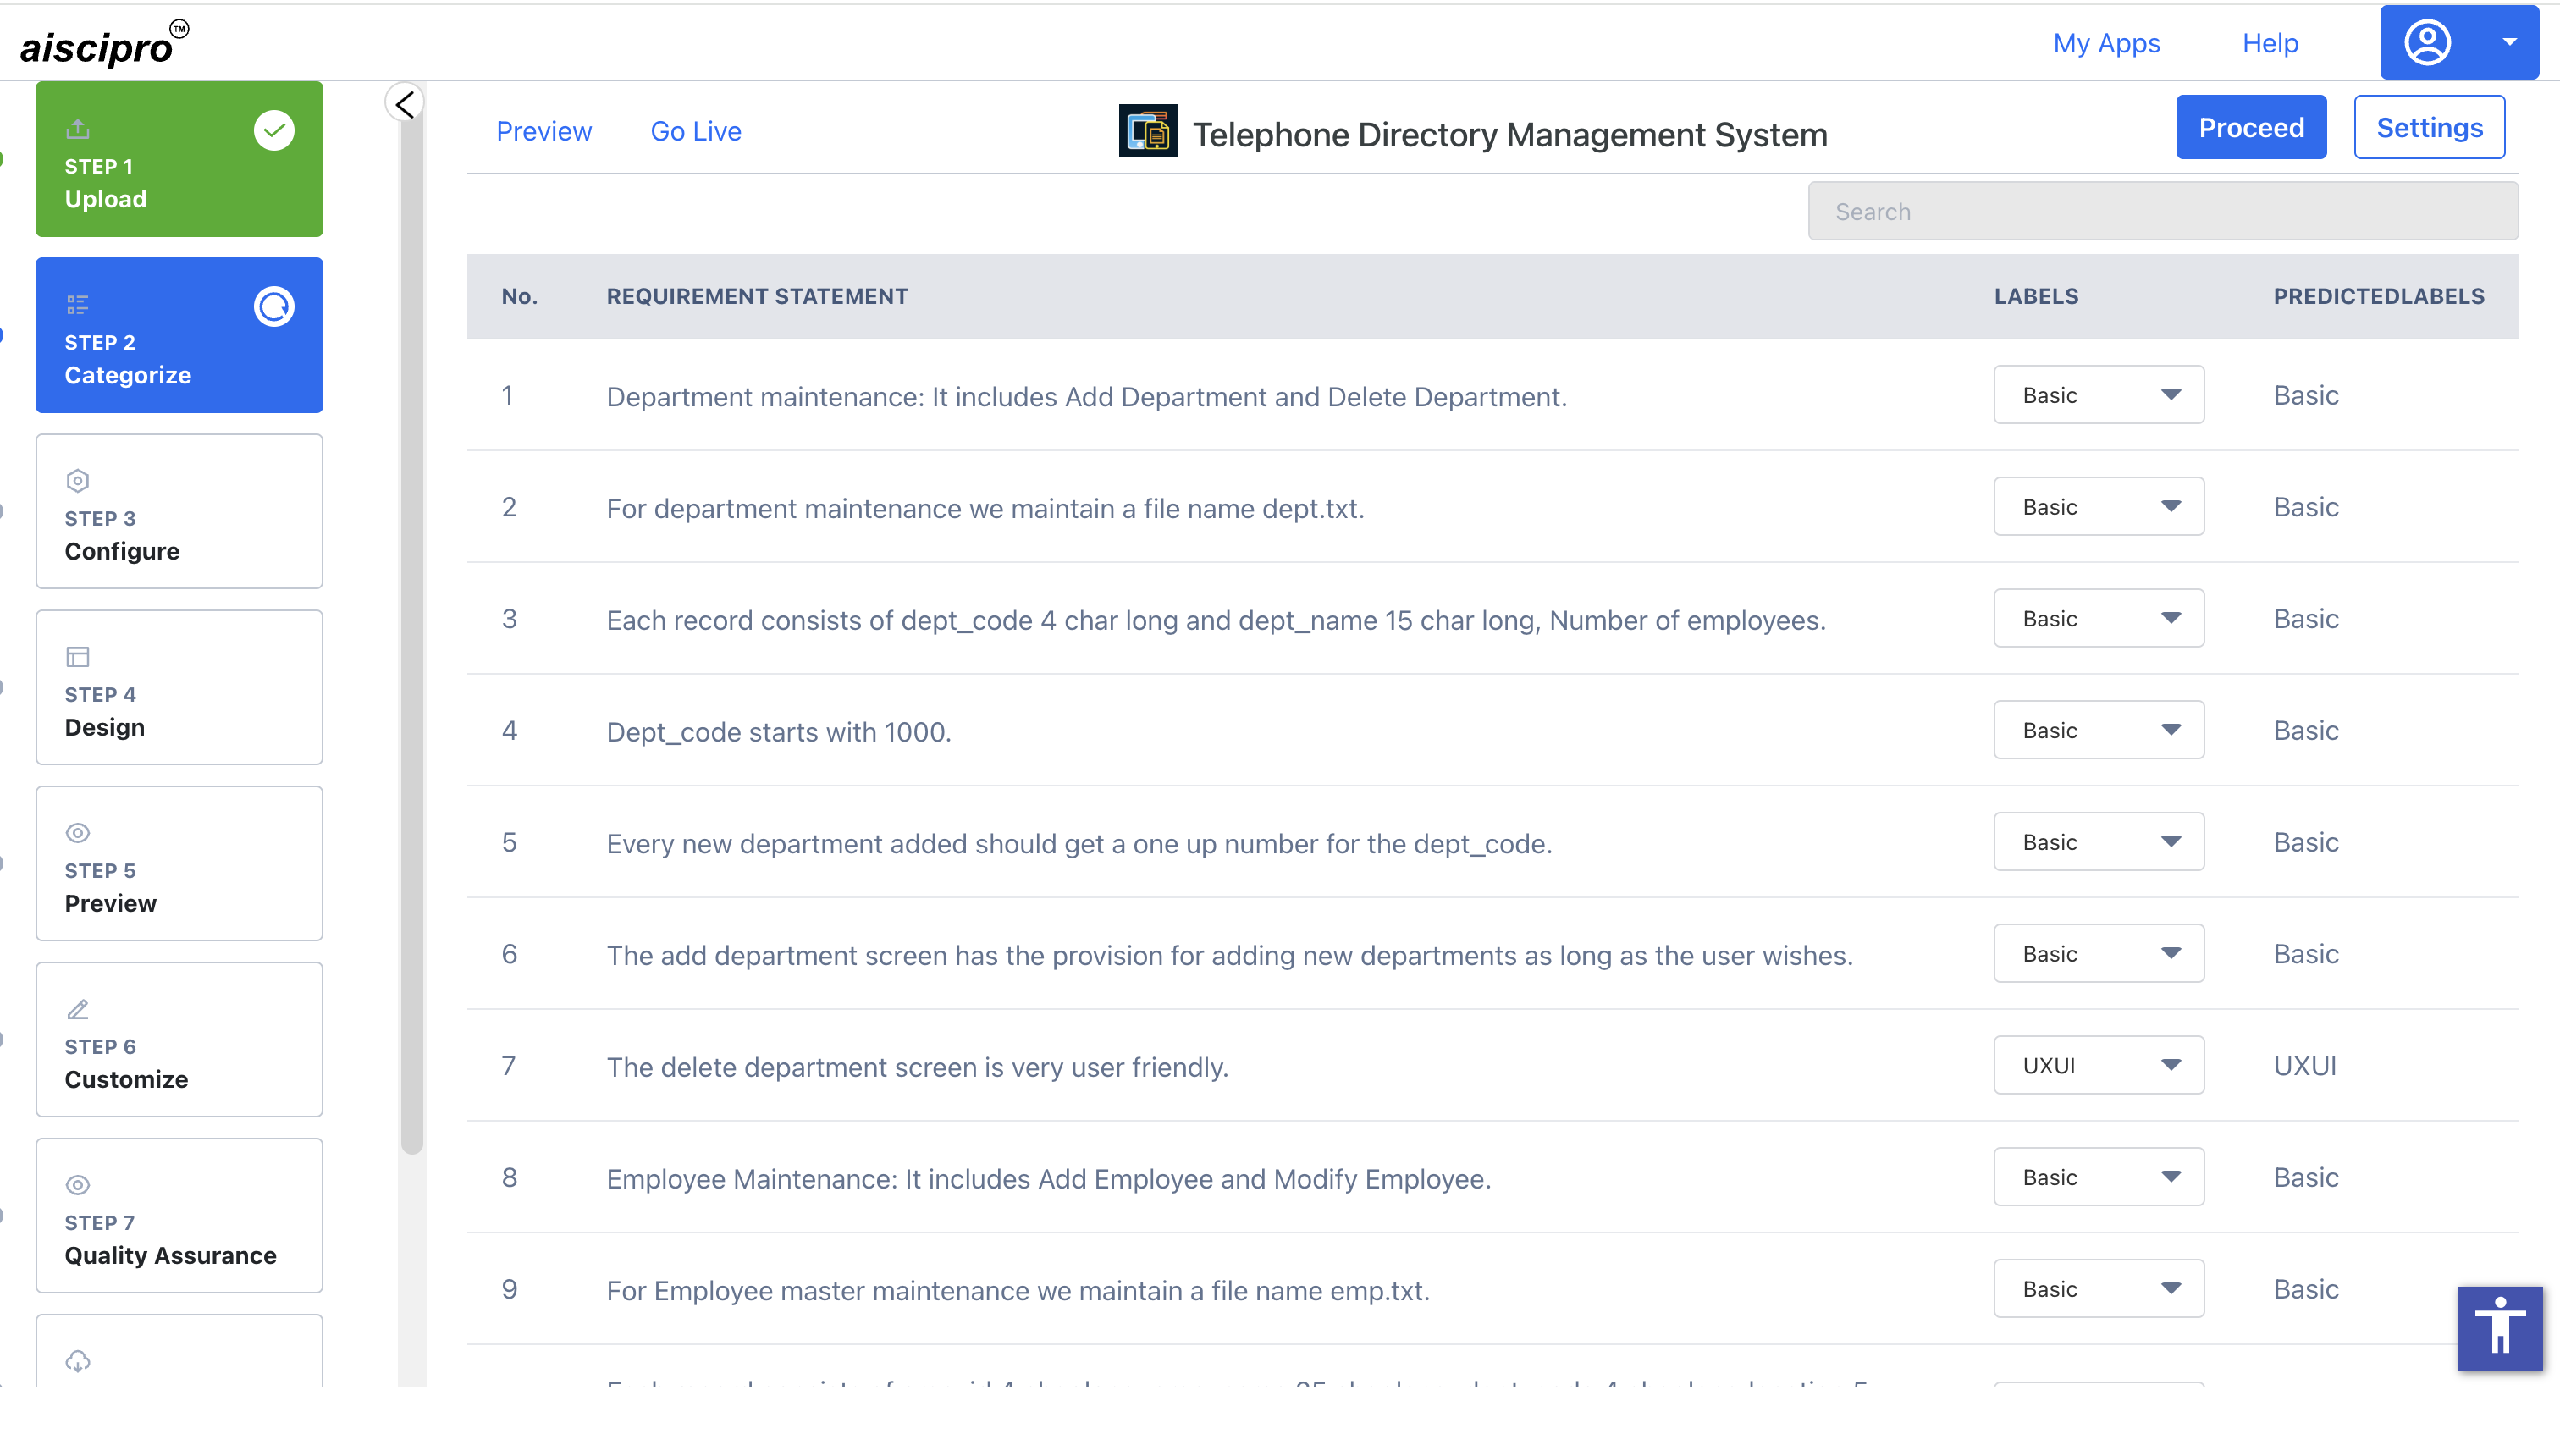The image size is (2560, 1456).
Task: Open label dropdown for requirement 6
Action: click(x=2099, y=954)
